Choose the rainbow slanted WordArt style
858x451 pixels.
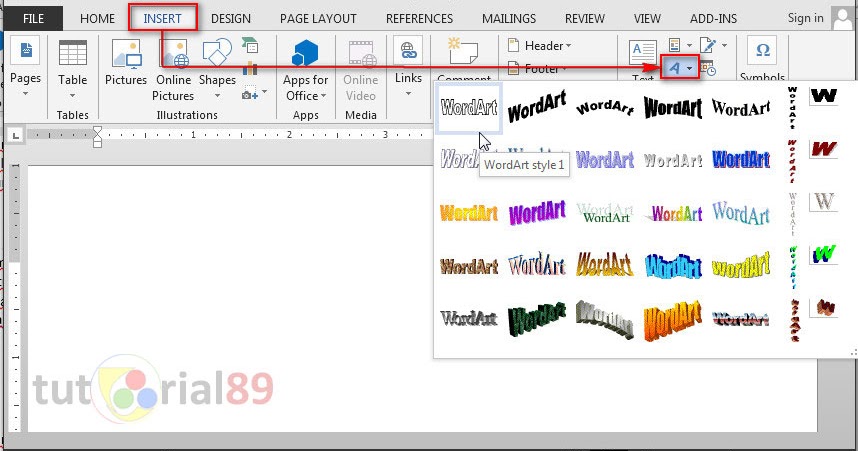(674, 213)
